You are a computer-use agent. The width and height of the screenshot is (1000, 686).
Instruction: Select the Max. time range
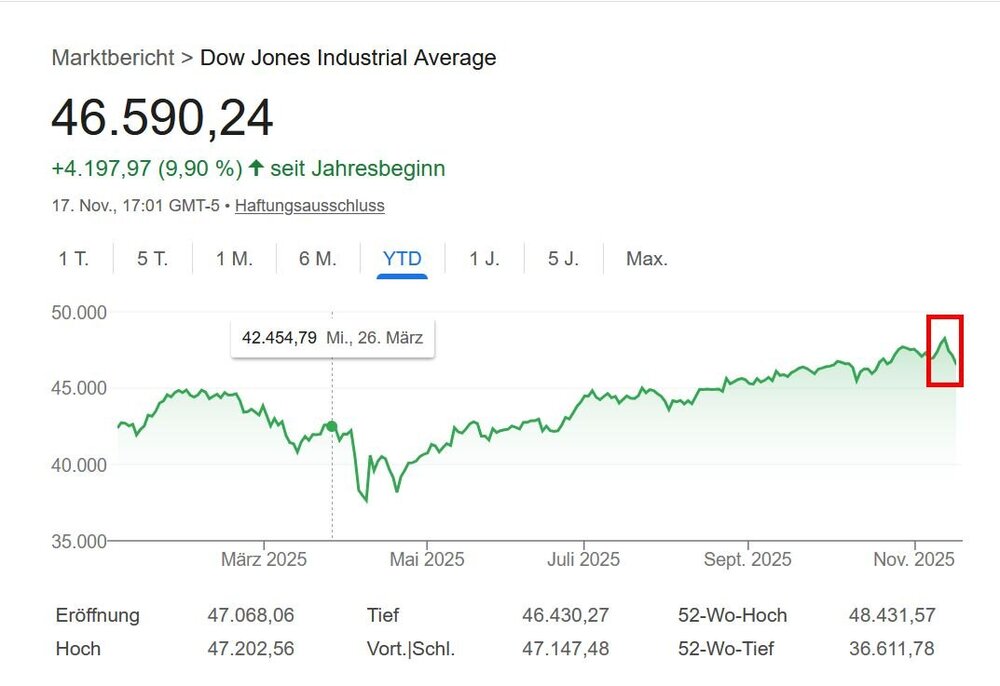coord(646,258)
